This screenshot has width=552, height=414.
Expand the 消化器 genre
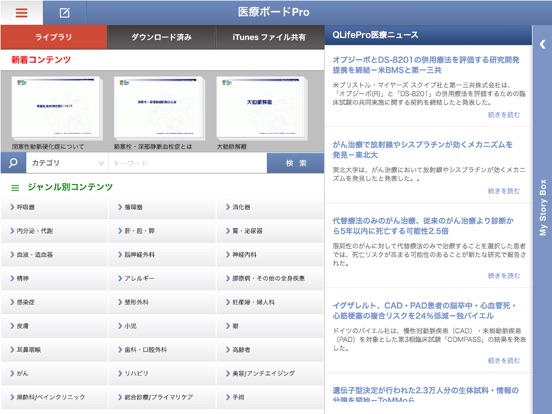tap(270, 207)
